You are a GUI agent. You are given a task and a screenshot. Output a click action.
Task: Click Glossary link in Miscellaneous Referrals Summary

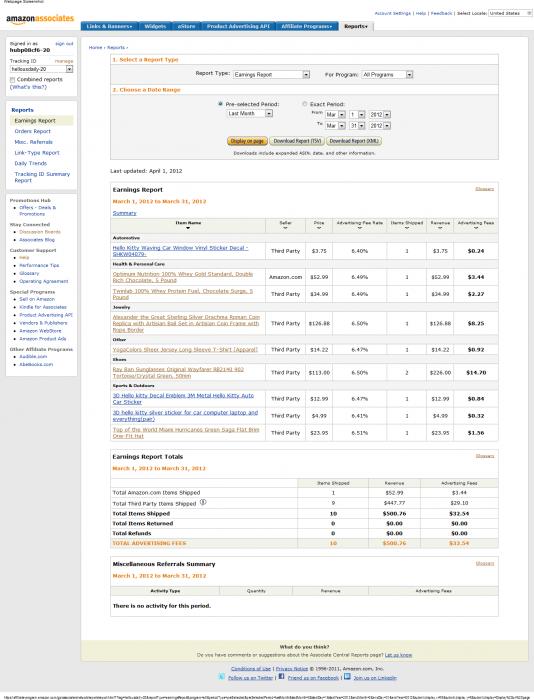pos(484,563)
